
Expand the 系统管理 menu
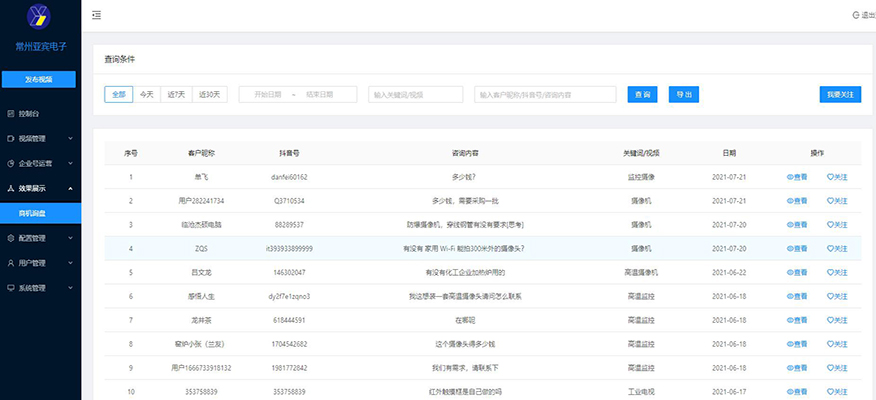[40, 288]
